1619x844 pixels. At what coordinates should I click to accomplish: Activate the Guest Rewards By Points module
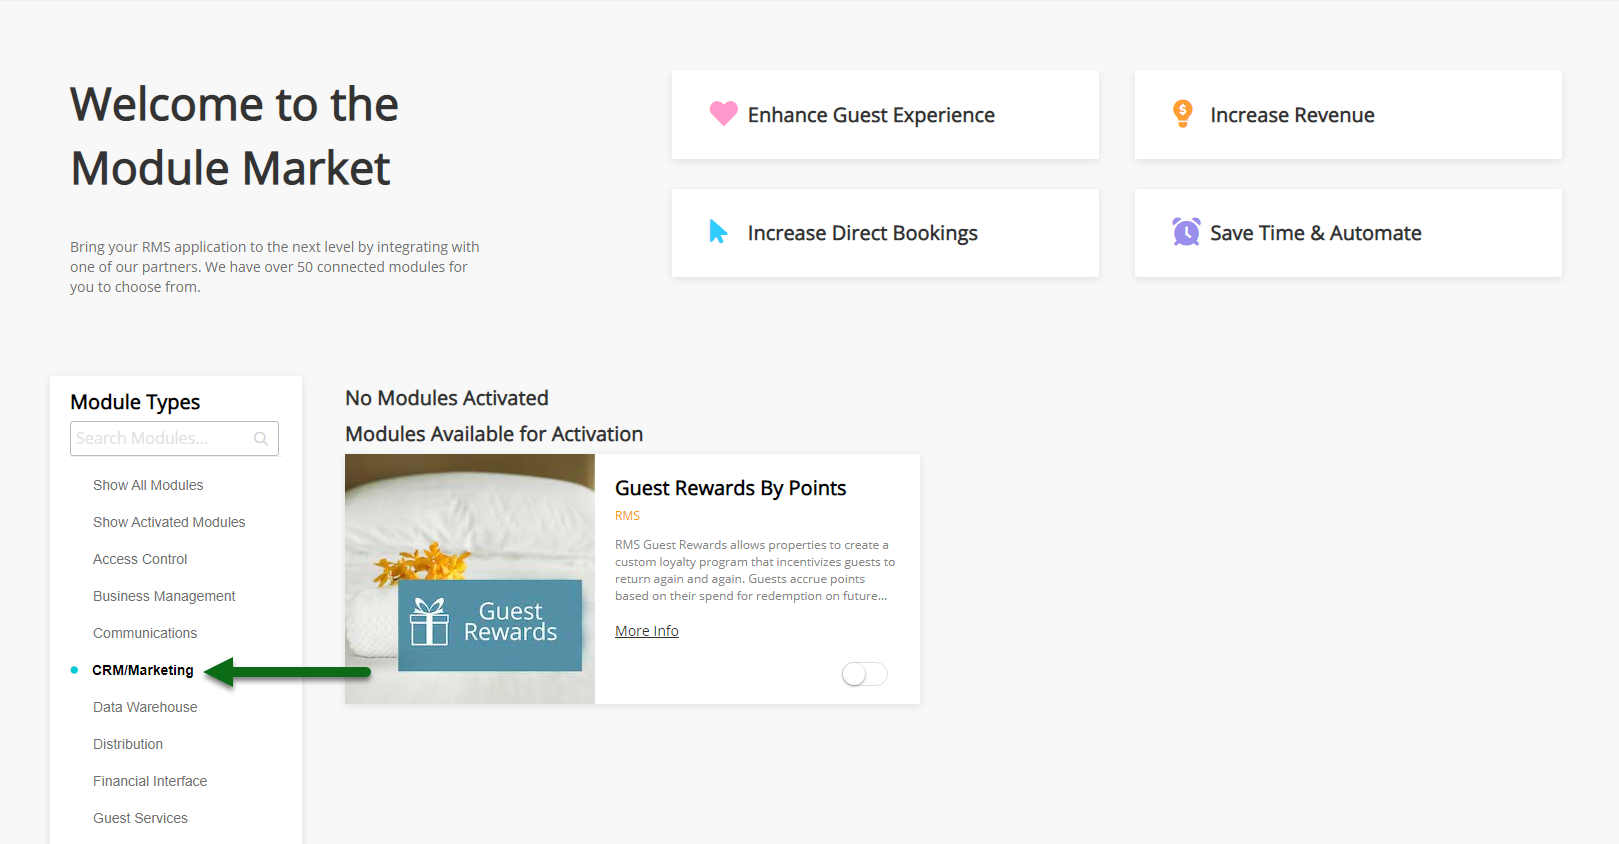tap(863, 674)
